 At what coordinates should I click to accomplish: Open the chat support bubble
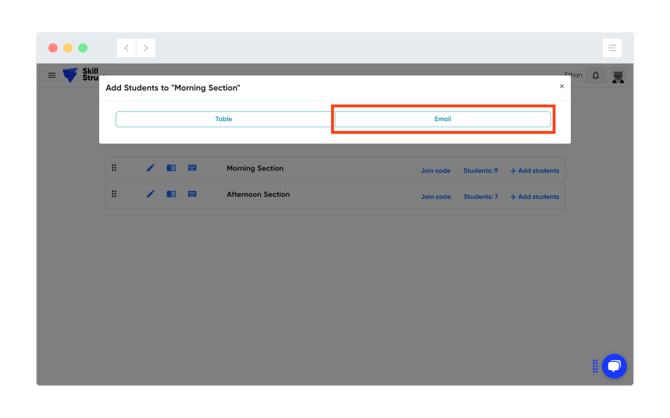[614, 366]
